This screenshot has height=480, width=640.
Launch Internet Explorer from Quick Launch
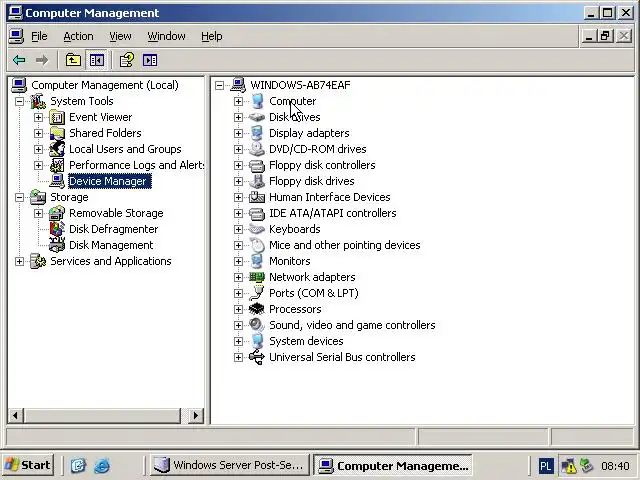[102, 465]
